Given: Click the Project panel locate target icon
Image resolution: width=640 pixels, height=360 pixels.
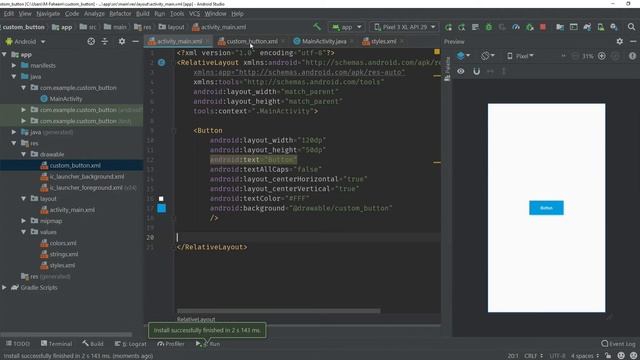Looking at the screenshot, I should click(x=91, y=41).
